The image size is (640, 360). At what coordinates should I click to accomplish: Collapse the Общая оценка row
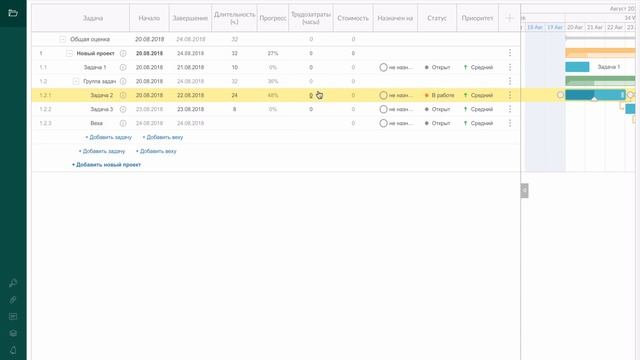tap(62, 40)
